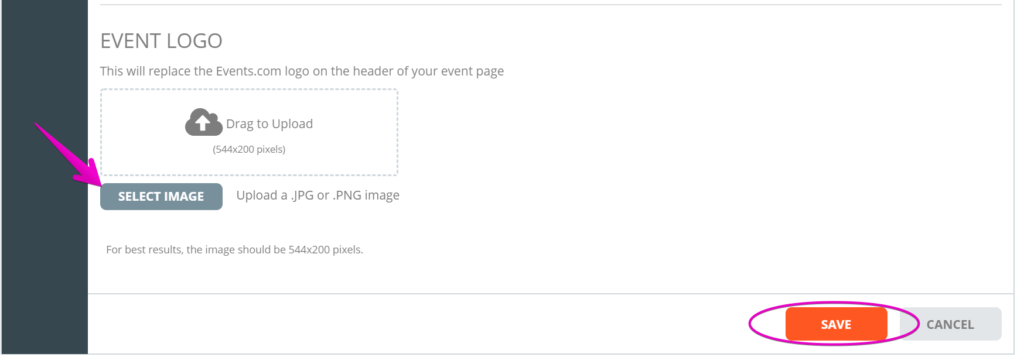The height and width of the screenshot is (364, 1024).
Task: Click the For best results note
Action: 234,250
